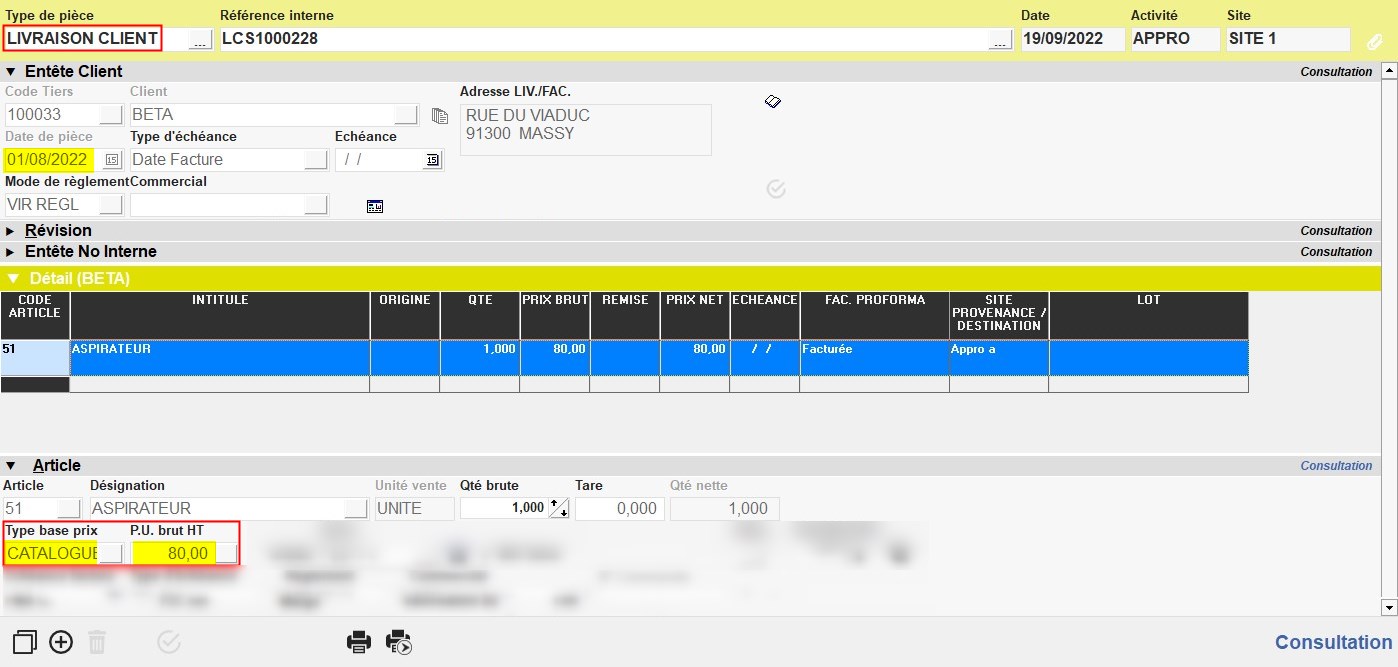Click the Qté brute stepper arrows

(559, 509)
